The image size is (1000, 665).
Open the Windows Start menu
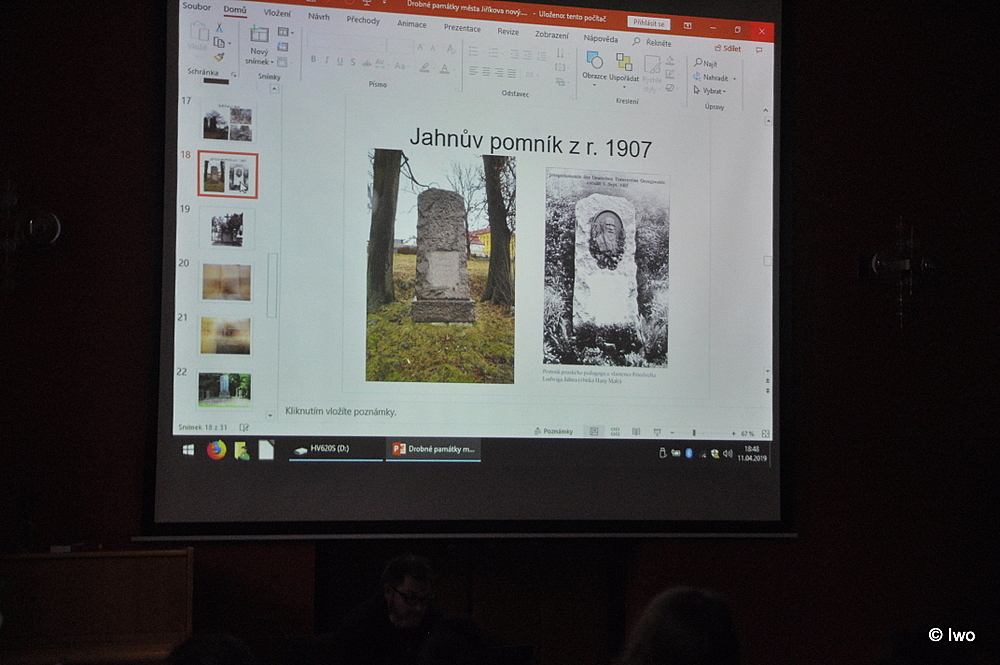click(x=188, y=449)
